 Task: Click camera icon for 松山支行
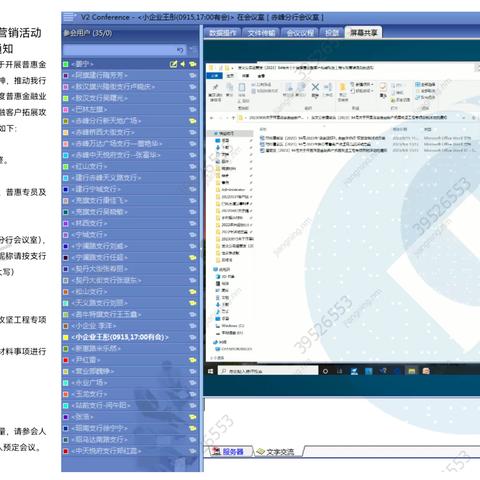[x=193, y=292]
